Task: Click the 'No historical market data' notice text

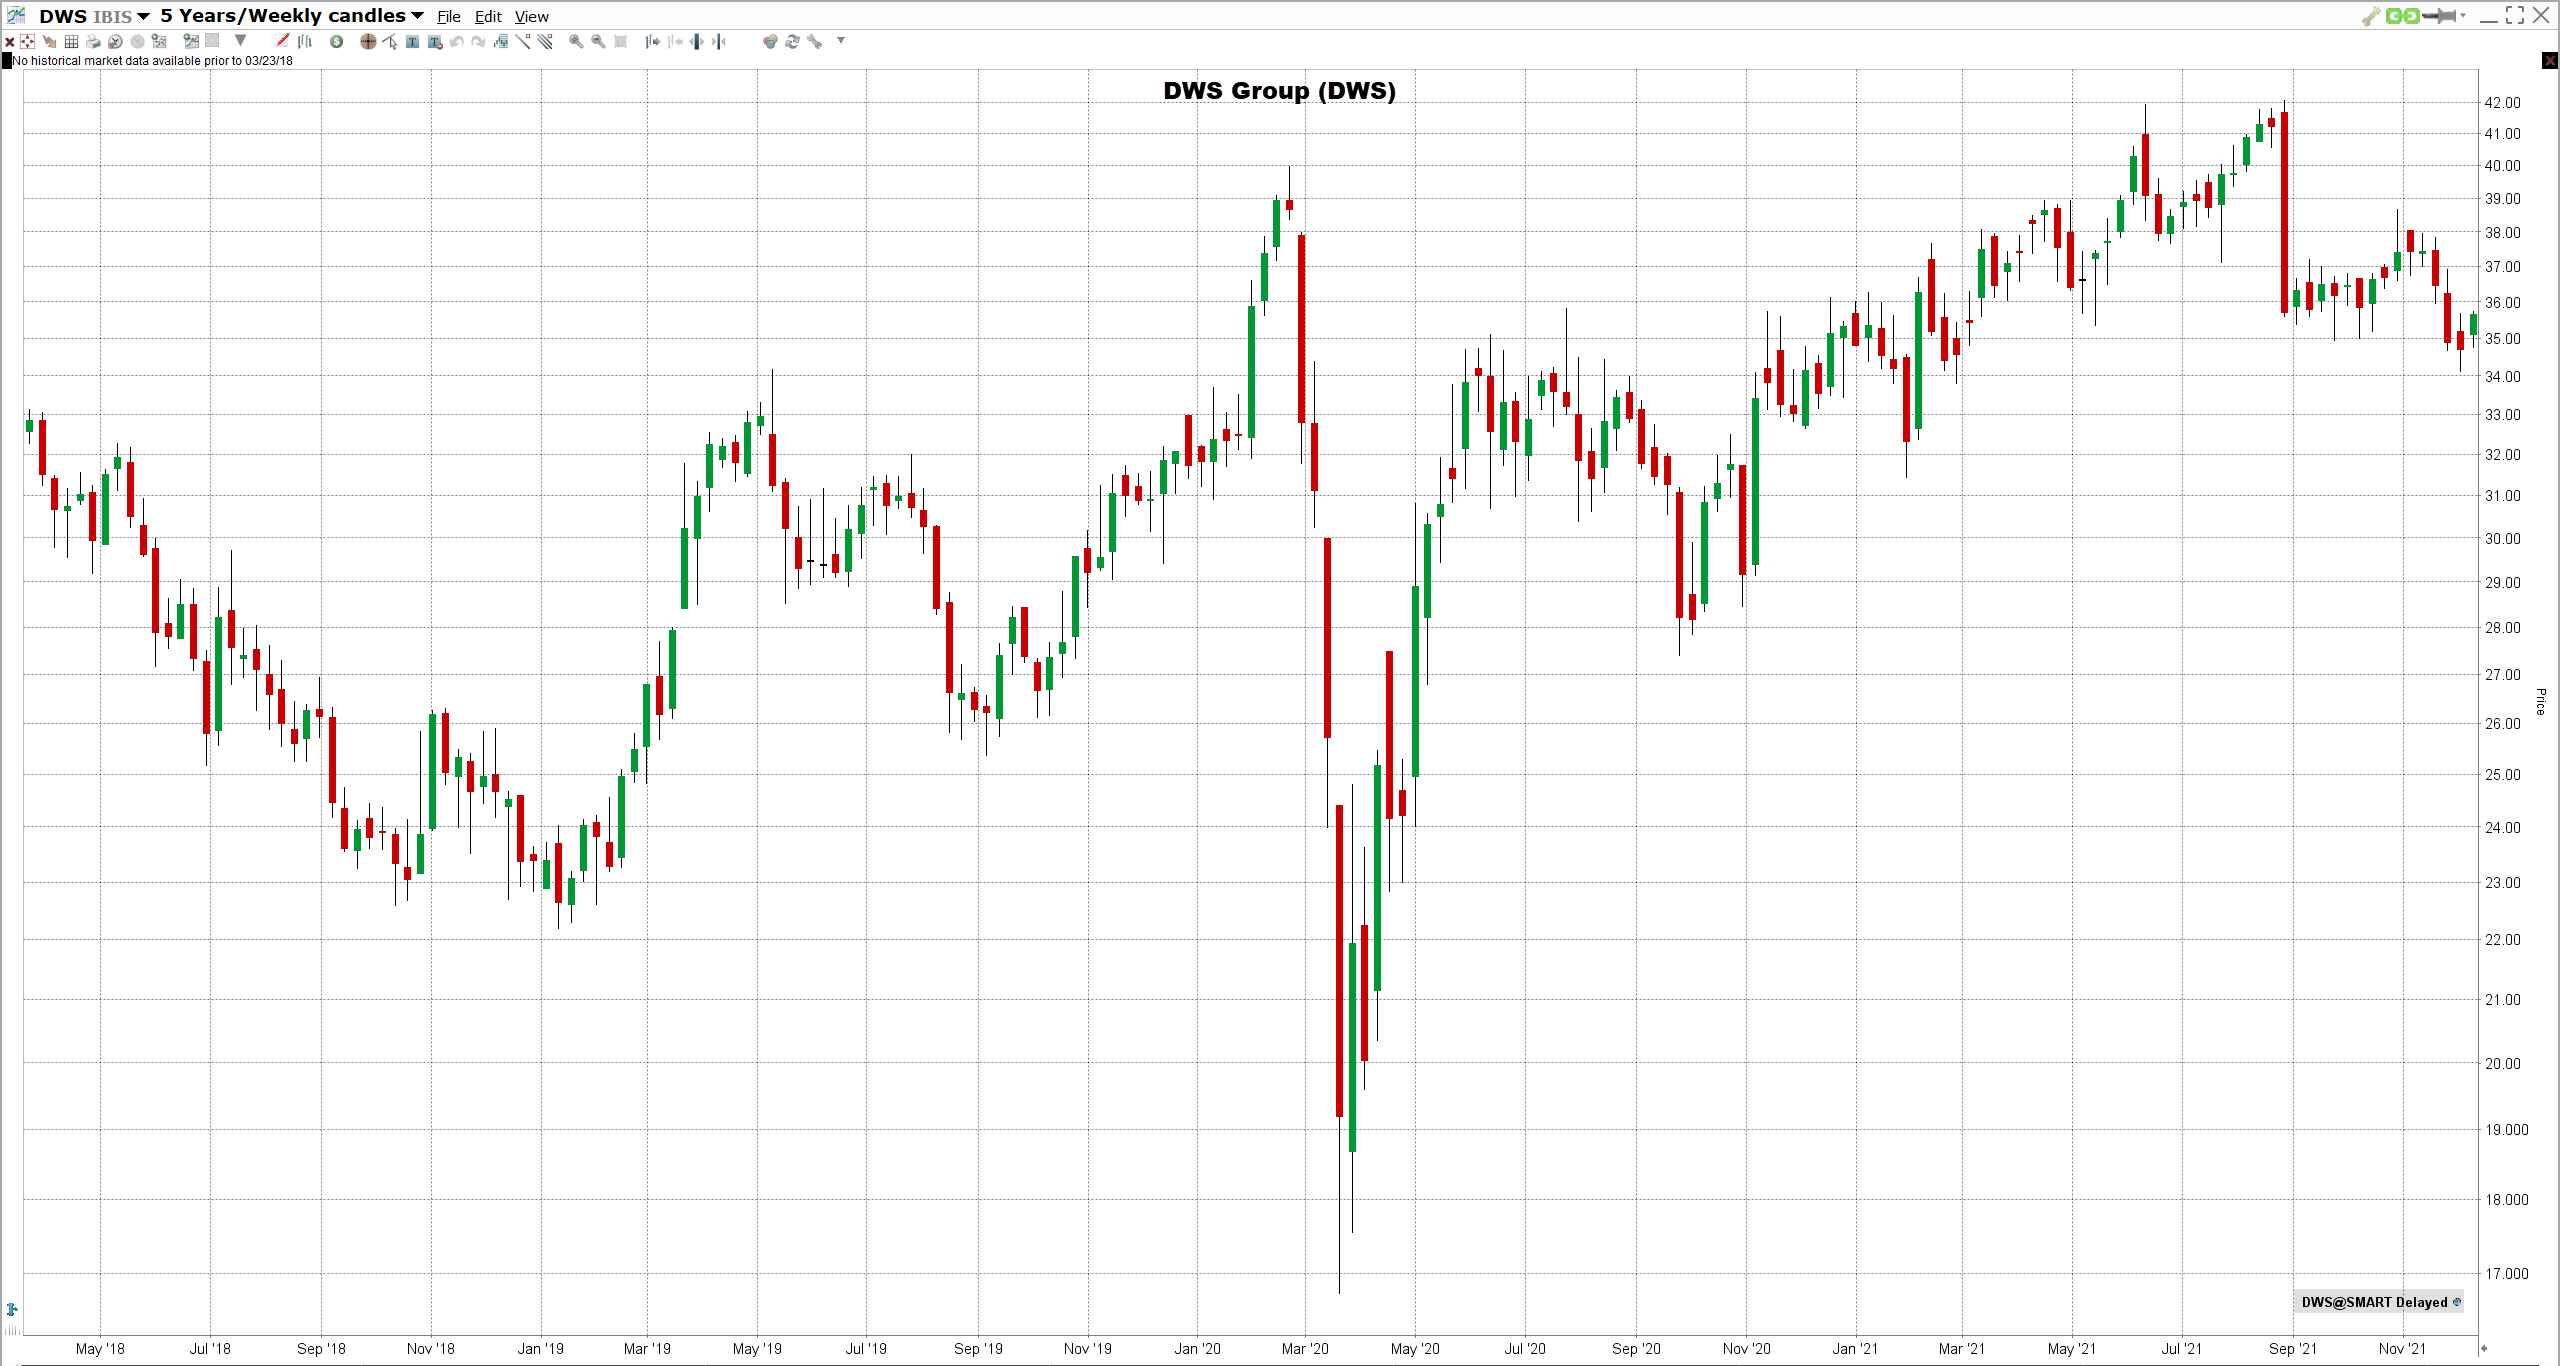Action: (152, 61)
